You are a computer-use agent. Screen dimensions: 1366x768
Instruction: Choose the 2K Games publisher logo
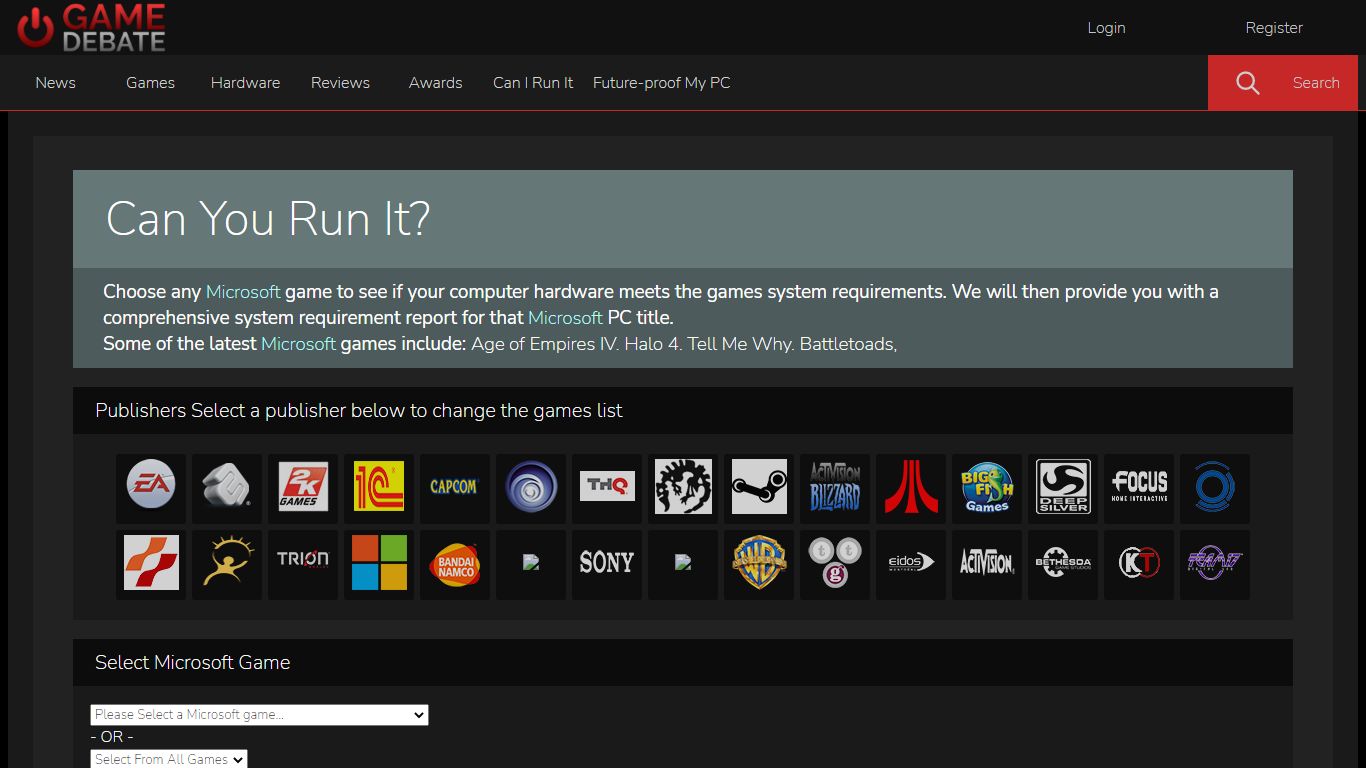[x=303, y=487]
